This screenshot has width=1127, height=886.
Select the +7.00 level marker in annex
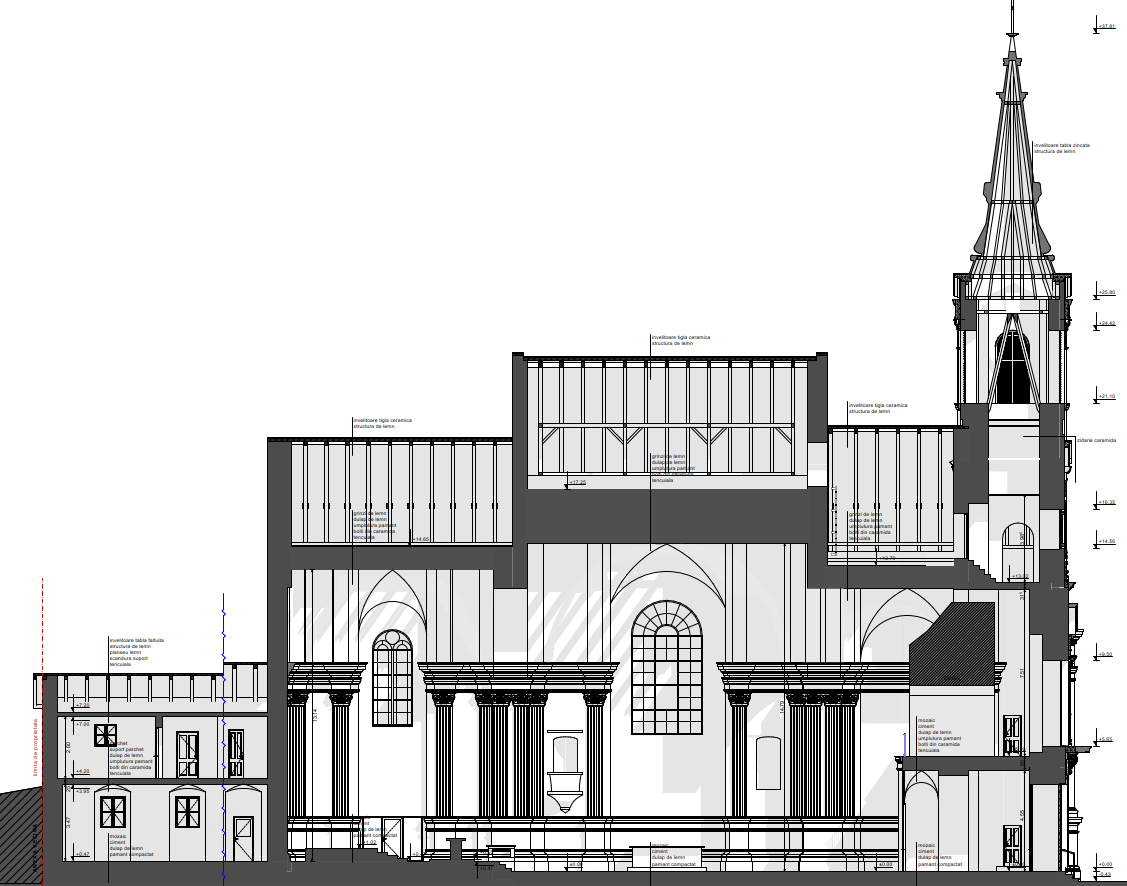click(x=82, y=724)
